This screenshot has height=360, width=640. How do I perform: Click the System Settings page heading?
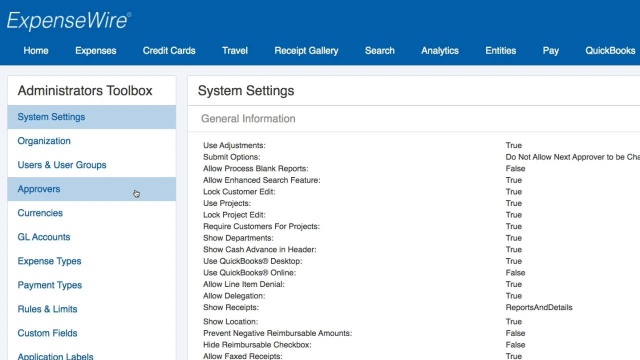click(x=246, y=91)
